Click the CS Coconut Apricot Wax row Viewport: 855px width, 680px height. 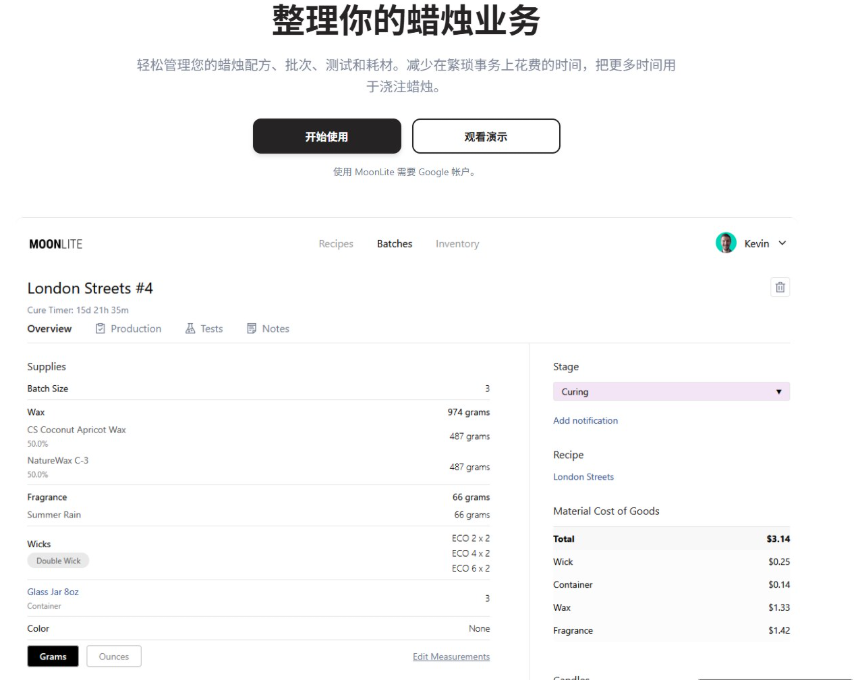[x=258, y=436]
